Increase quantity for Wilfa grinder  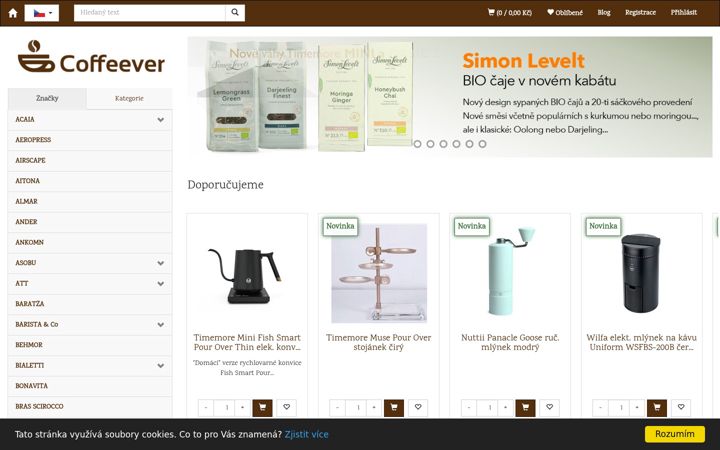click(x=637, y=408)
